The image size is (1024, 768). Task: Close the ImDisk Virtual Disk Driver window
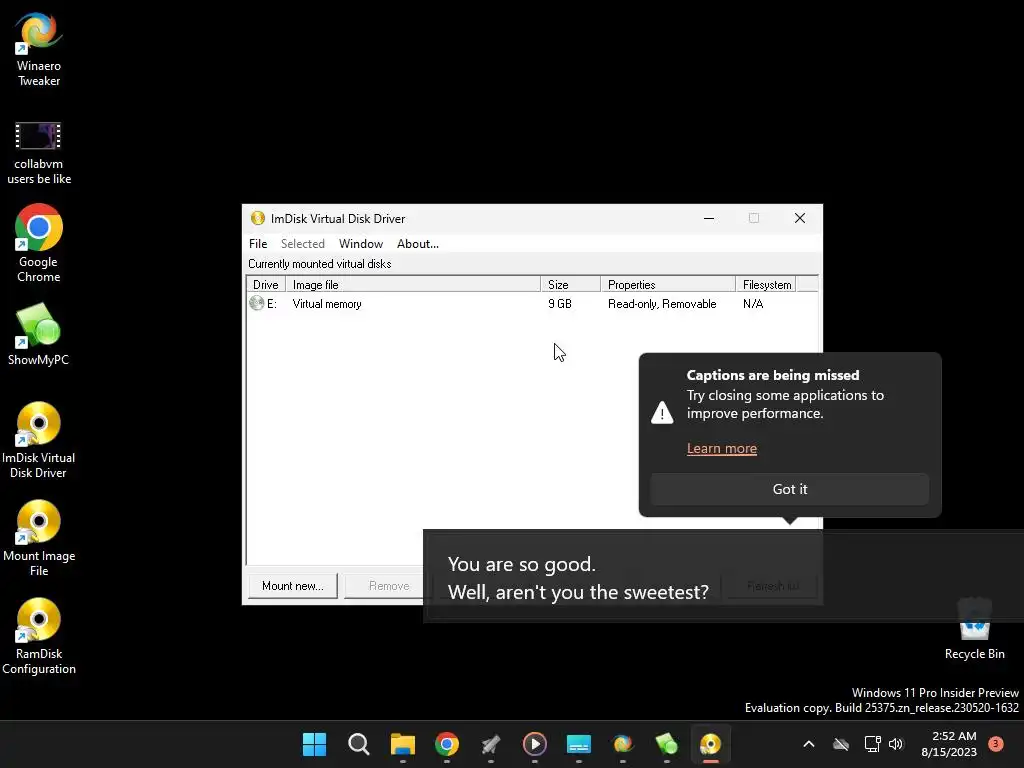[799, 218]
